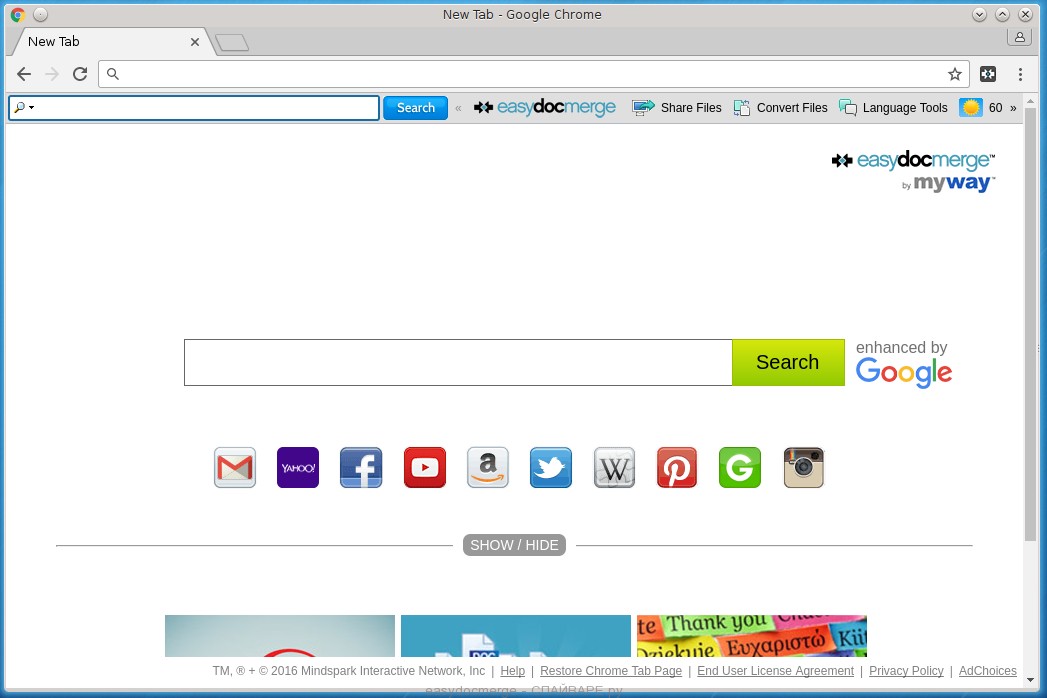
Task: Open the Instagram shortcut icon
Action: pyautogui.click(x=803, y=467)
